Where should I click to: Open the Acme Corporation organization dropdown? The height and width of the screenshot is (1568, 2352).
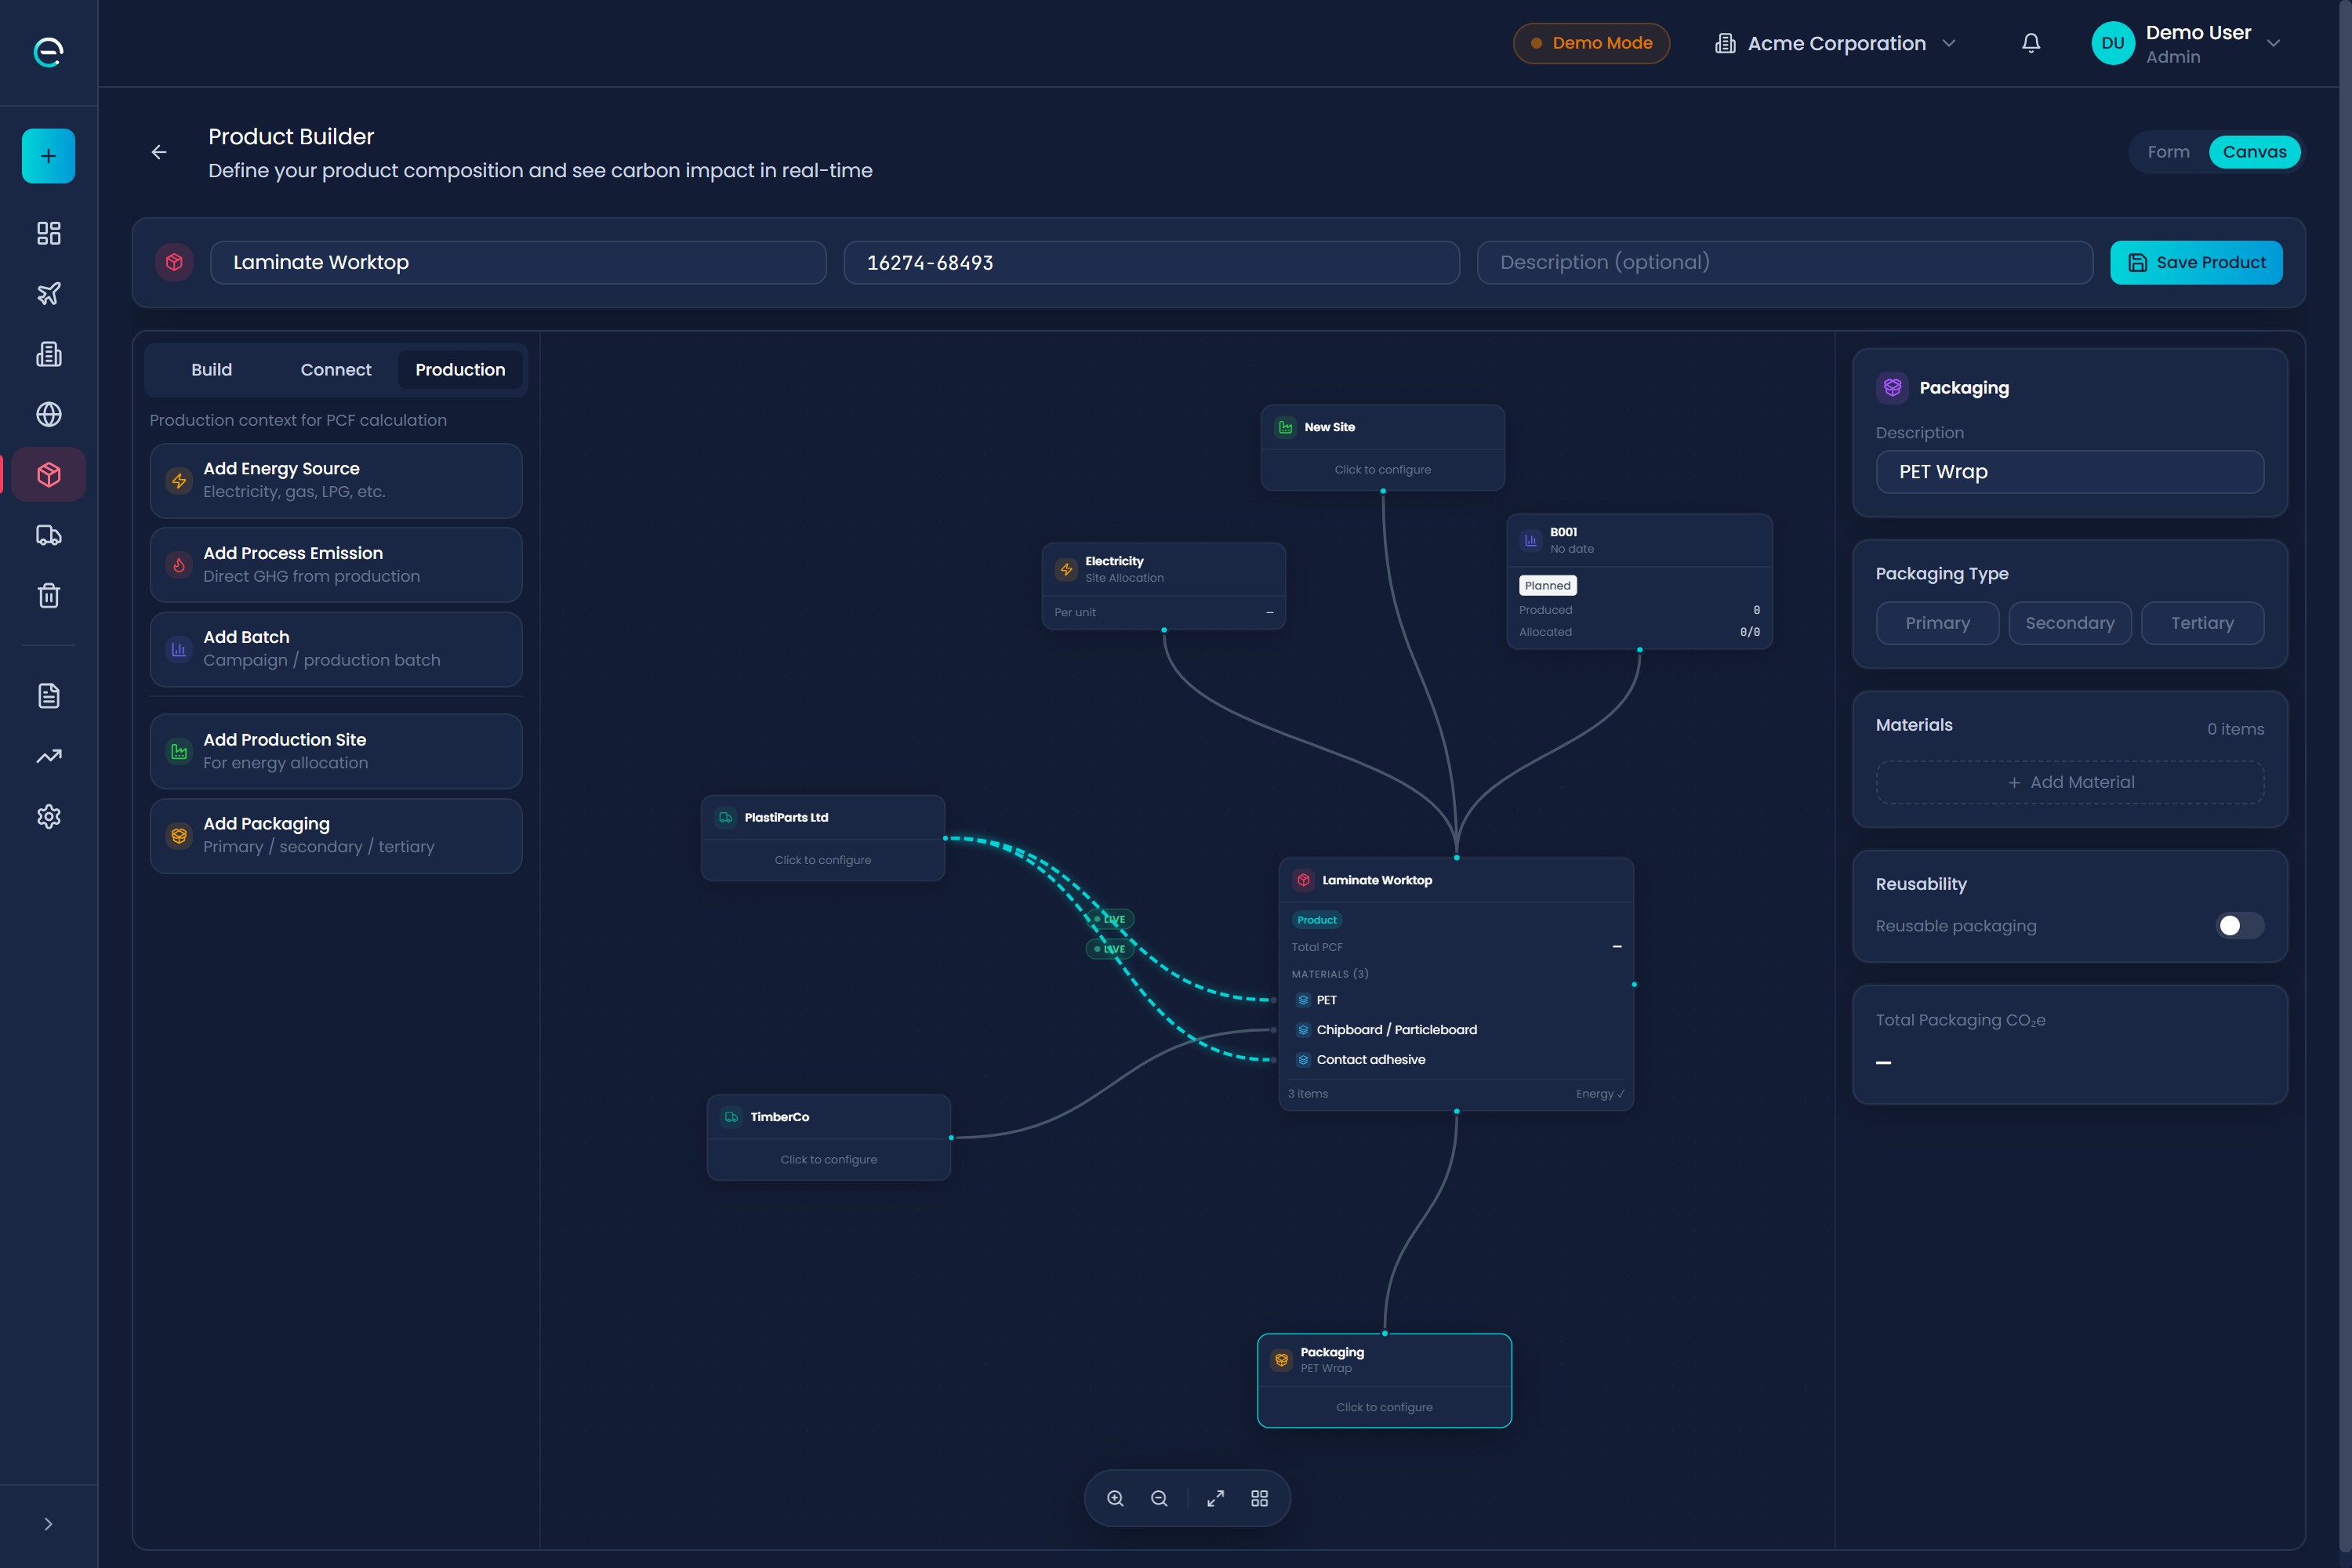pos(1835,43)
